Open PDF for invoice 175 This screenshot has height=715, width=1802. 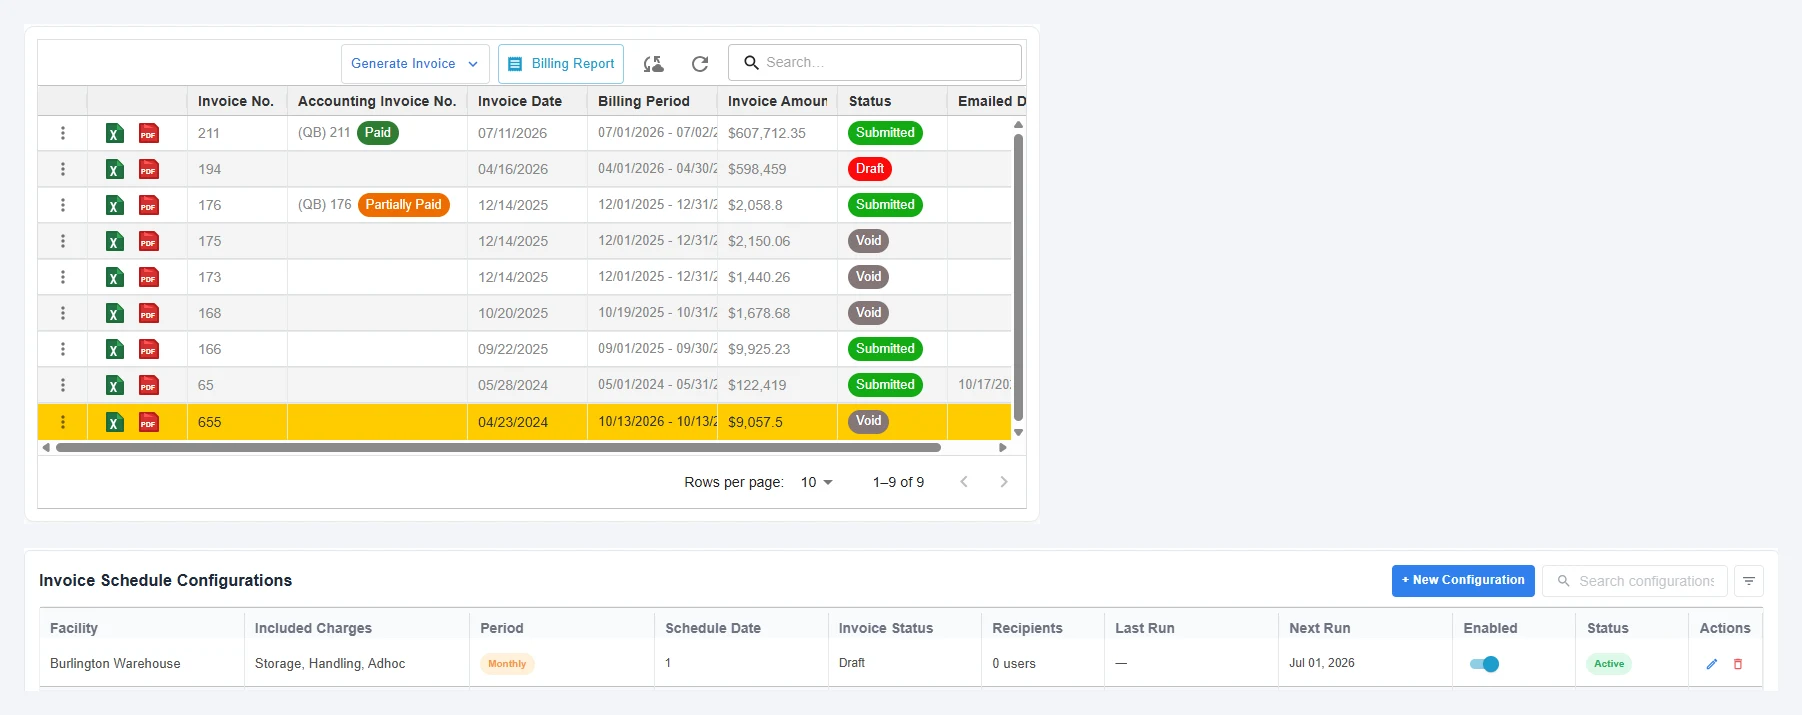149,241
